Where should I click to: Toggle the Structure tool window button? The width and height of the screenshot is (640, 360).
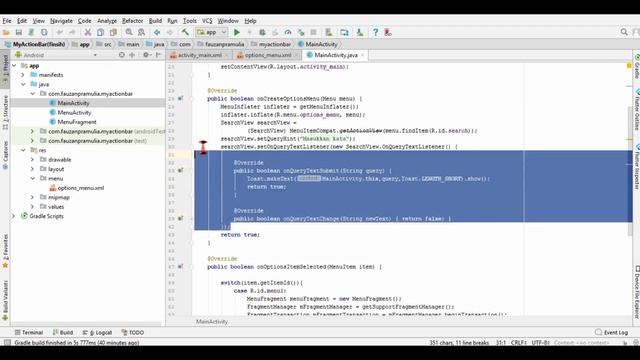pos(5,112)
